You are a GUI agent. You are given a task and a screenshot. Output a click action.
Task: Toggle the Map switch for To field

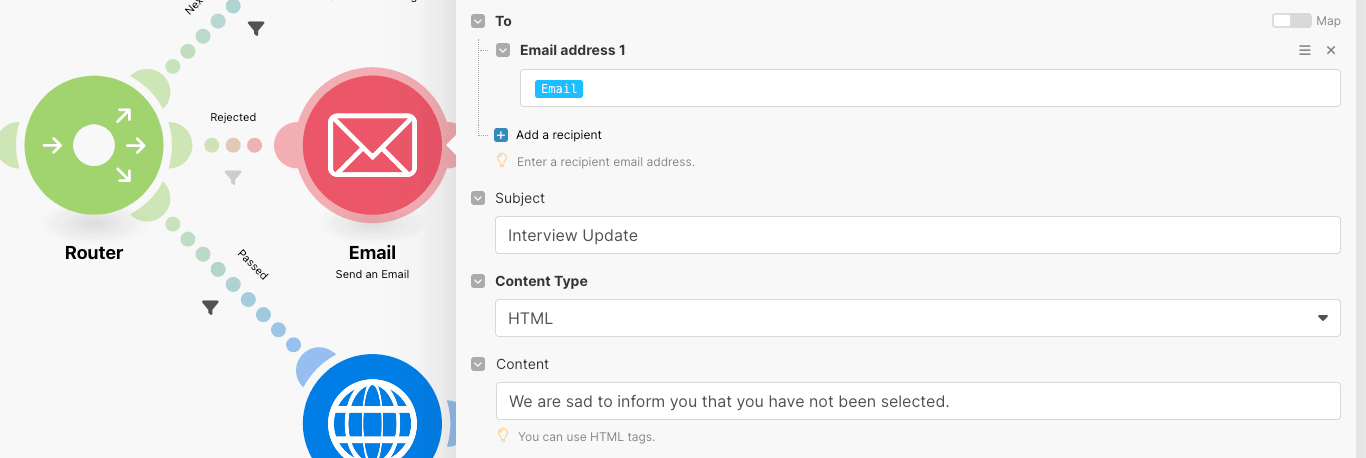(1291, 21)
